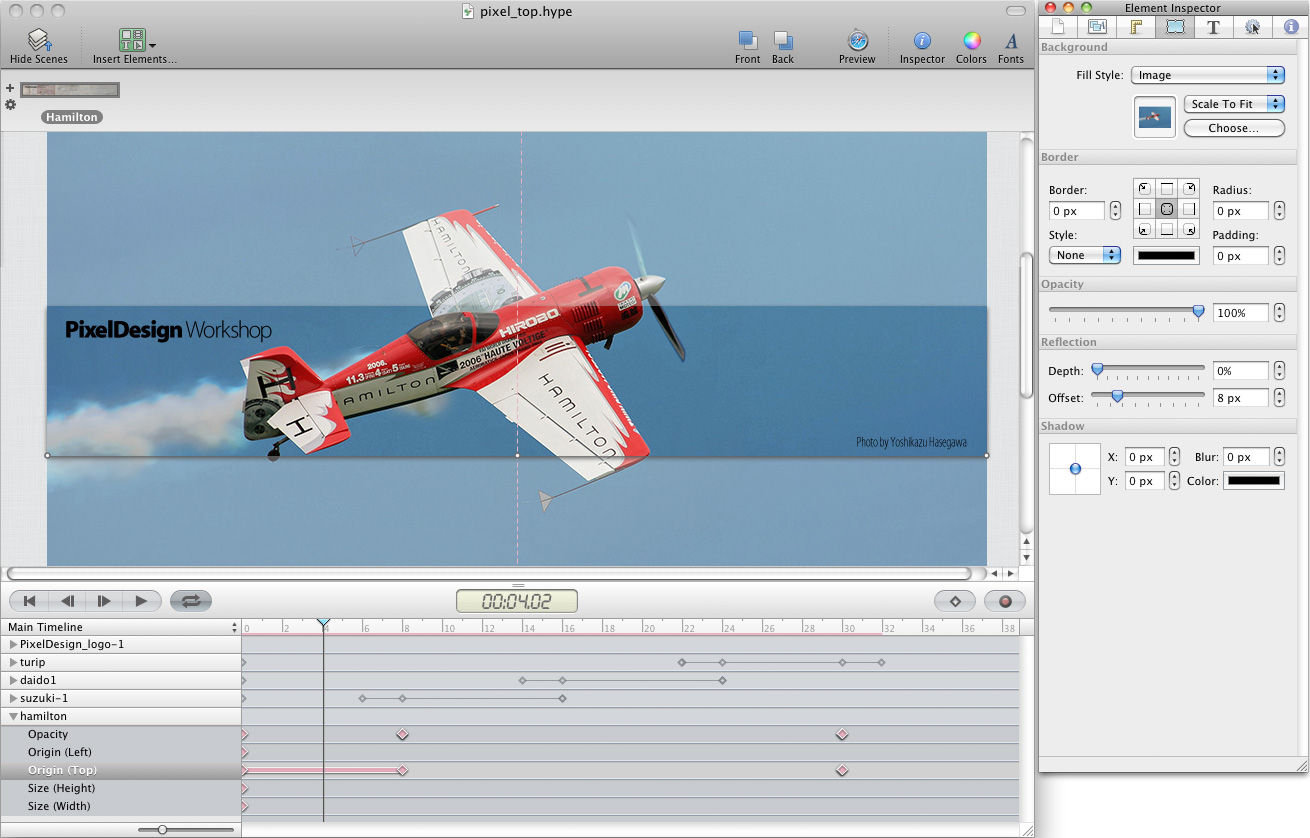Open the scene gear action menu
1310x838 pixels.
point(10,104)
